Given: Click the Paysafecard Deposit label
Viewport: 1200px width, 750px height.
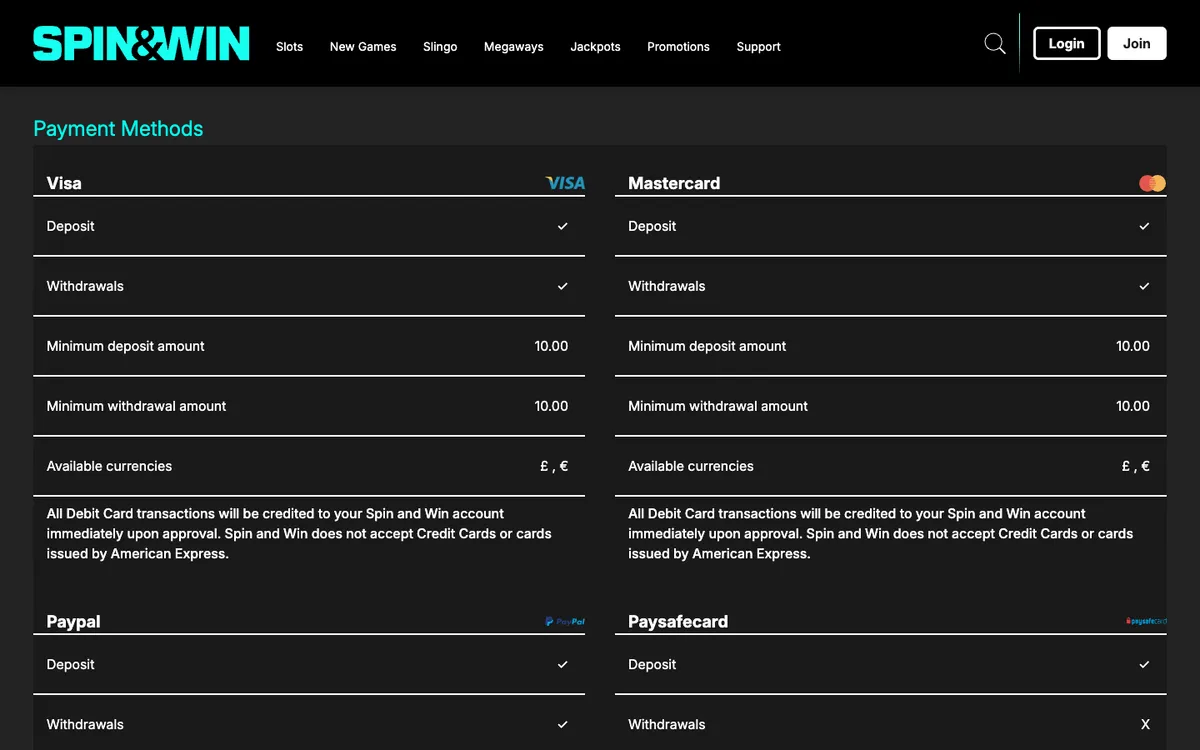Looking at the screenshot, I should tap(652, 664).
